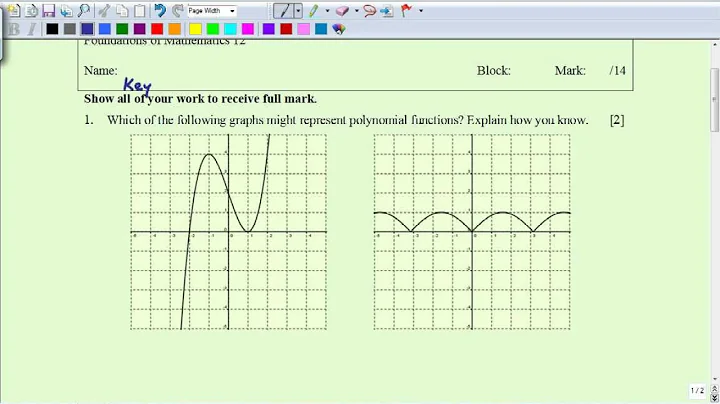This screenshot has width=720, height=404.
Task: Select the Pen tool
Action: 284,11
